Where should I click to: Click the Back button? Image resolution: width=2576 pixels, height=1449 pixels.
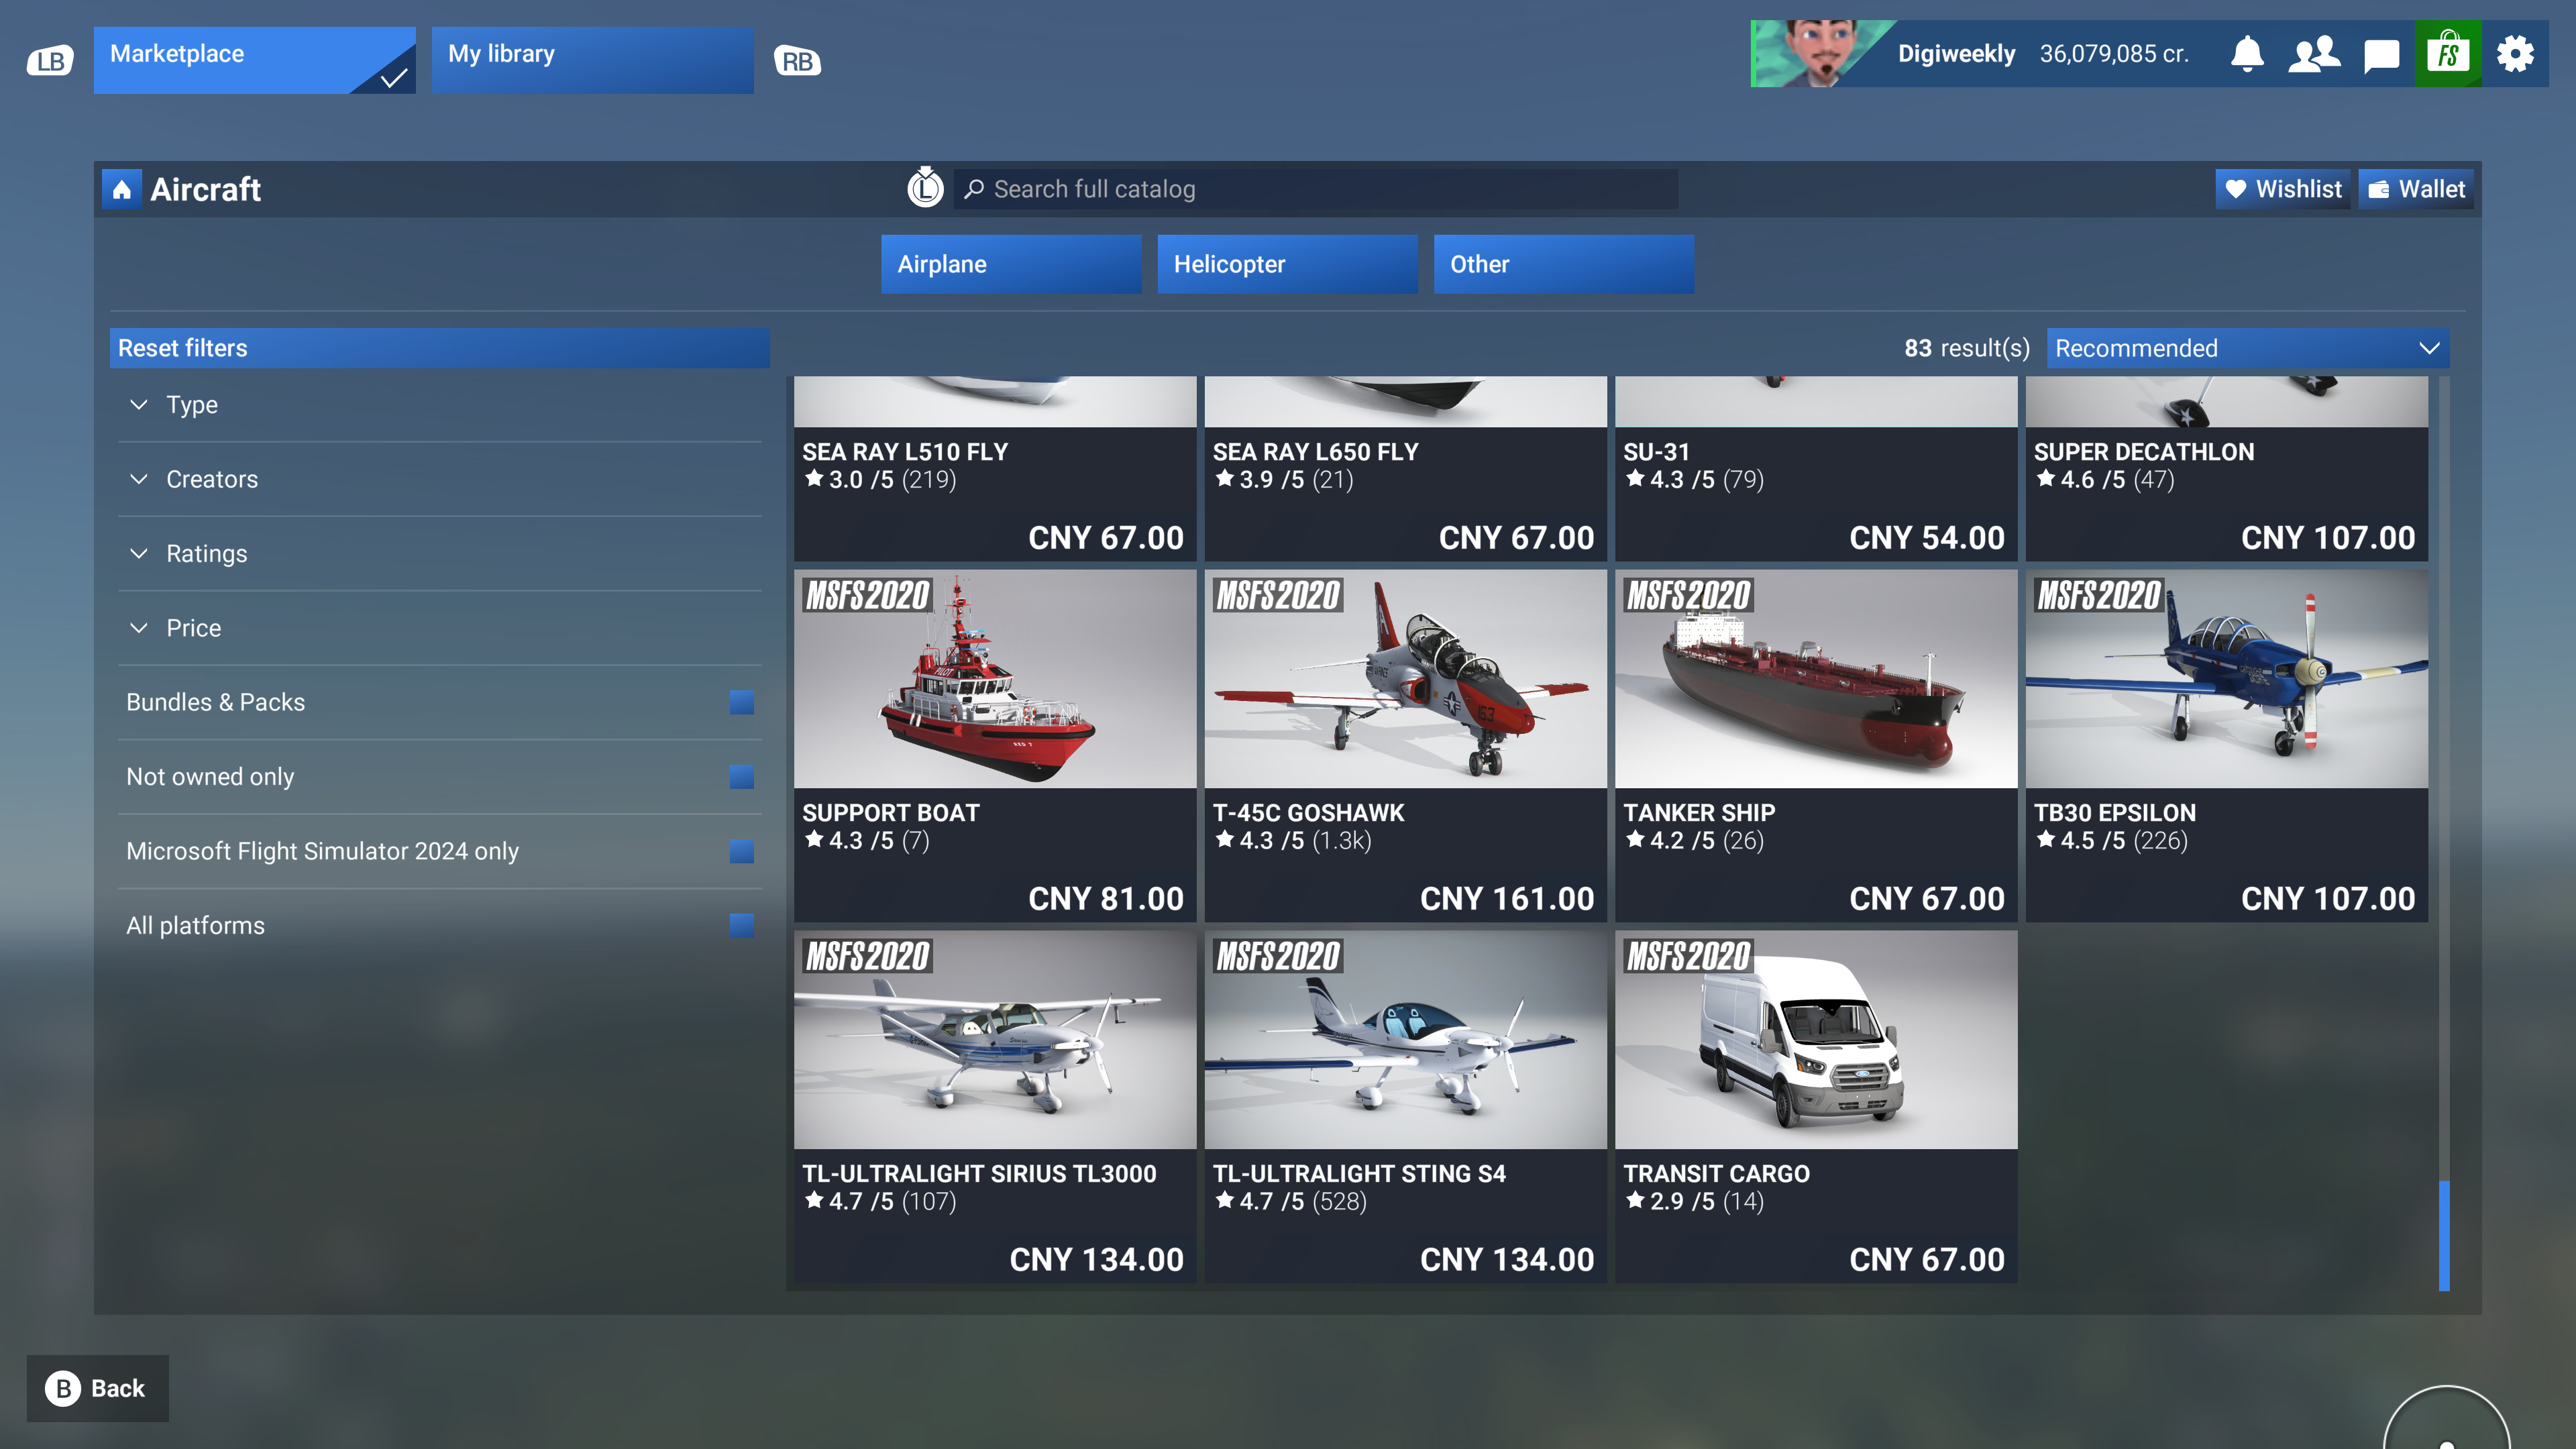[97, 1388]
